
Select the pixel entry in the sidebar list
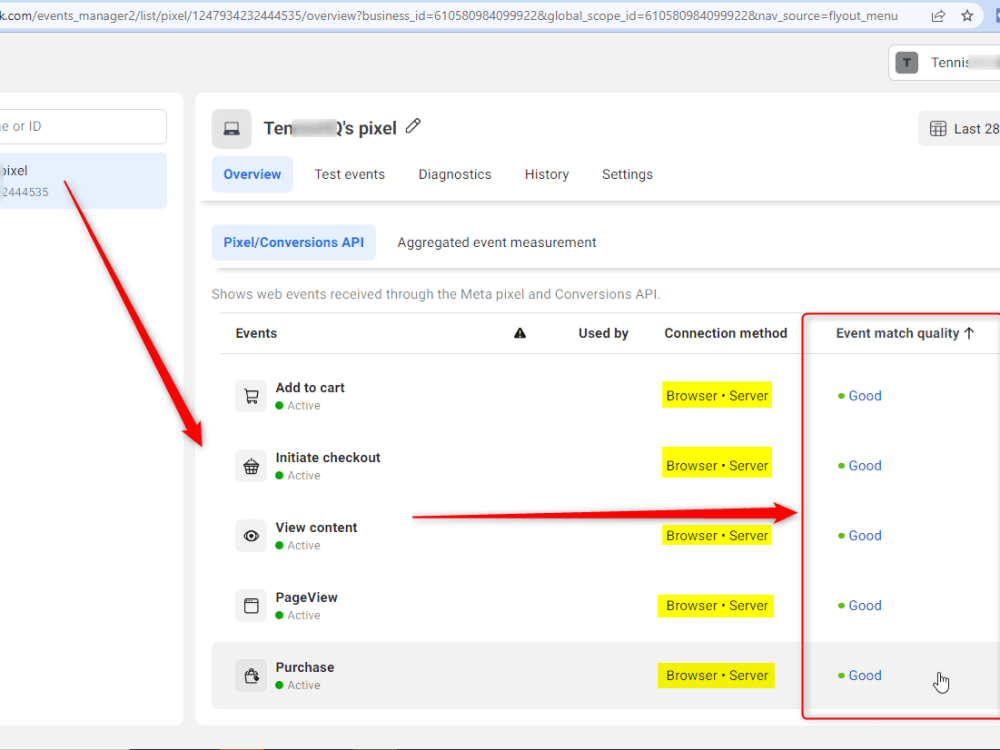83,180
